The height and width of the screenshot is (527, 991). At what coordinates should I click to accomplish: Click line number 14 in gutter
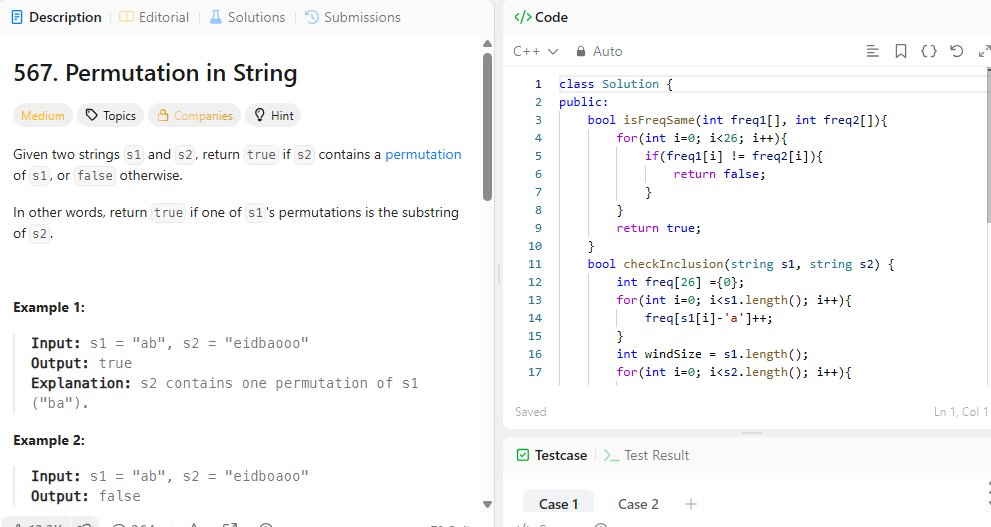tap(535, 318)
